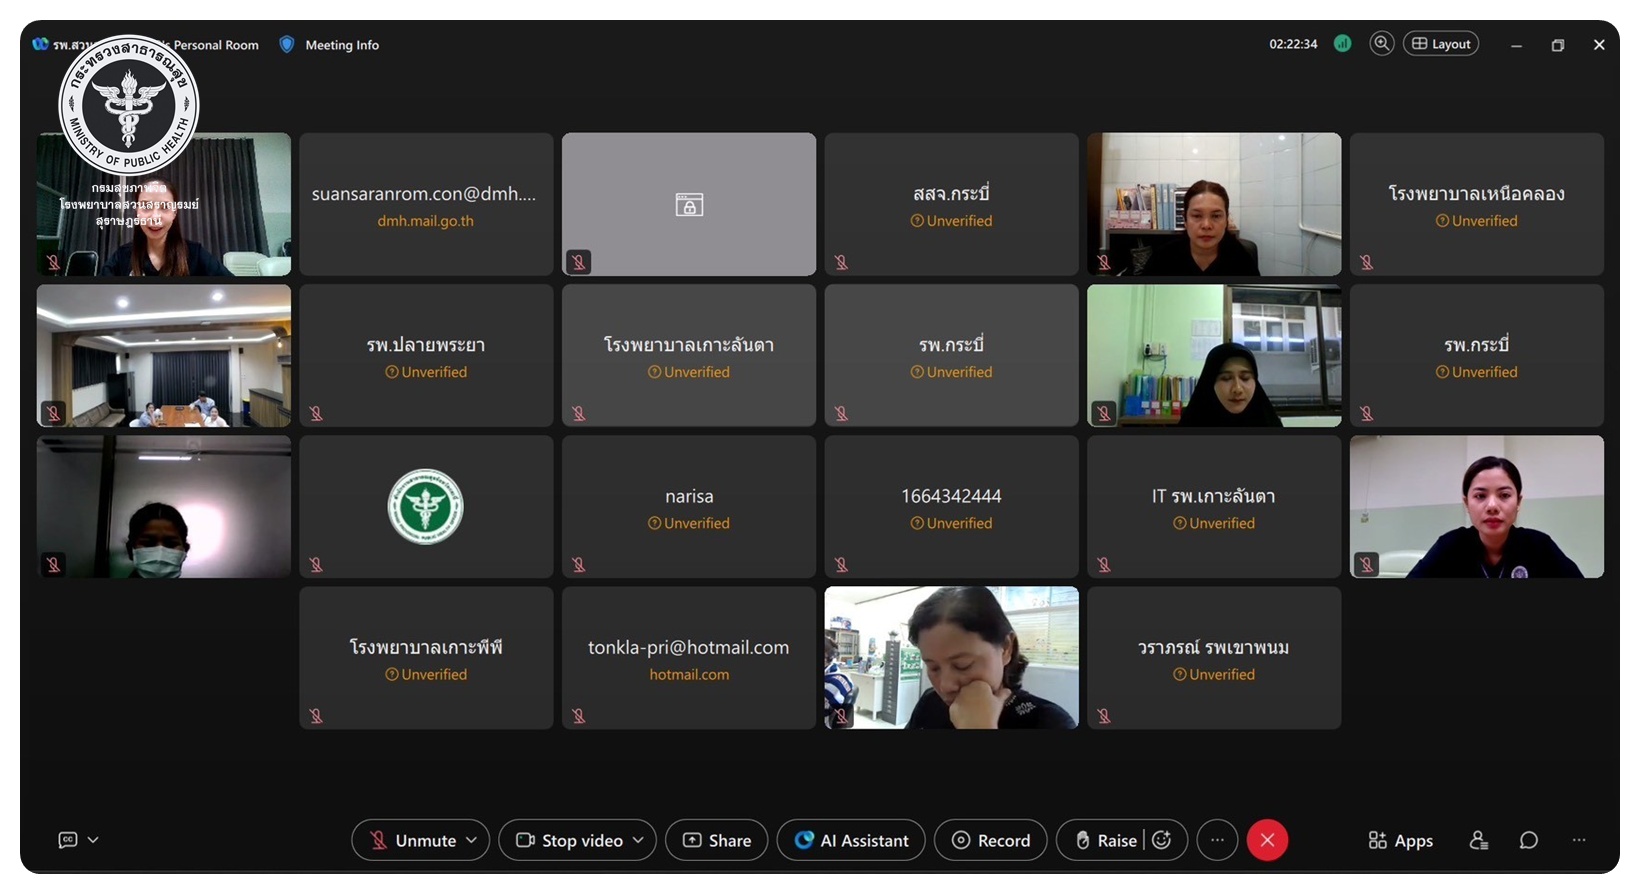The image size is (1640, 894).
Task: Open the emoji reactions icon
Action: 1162,840
